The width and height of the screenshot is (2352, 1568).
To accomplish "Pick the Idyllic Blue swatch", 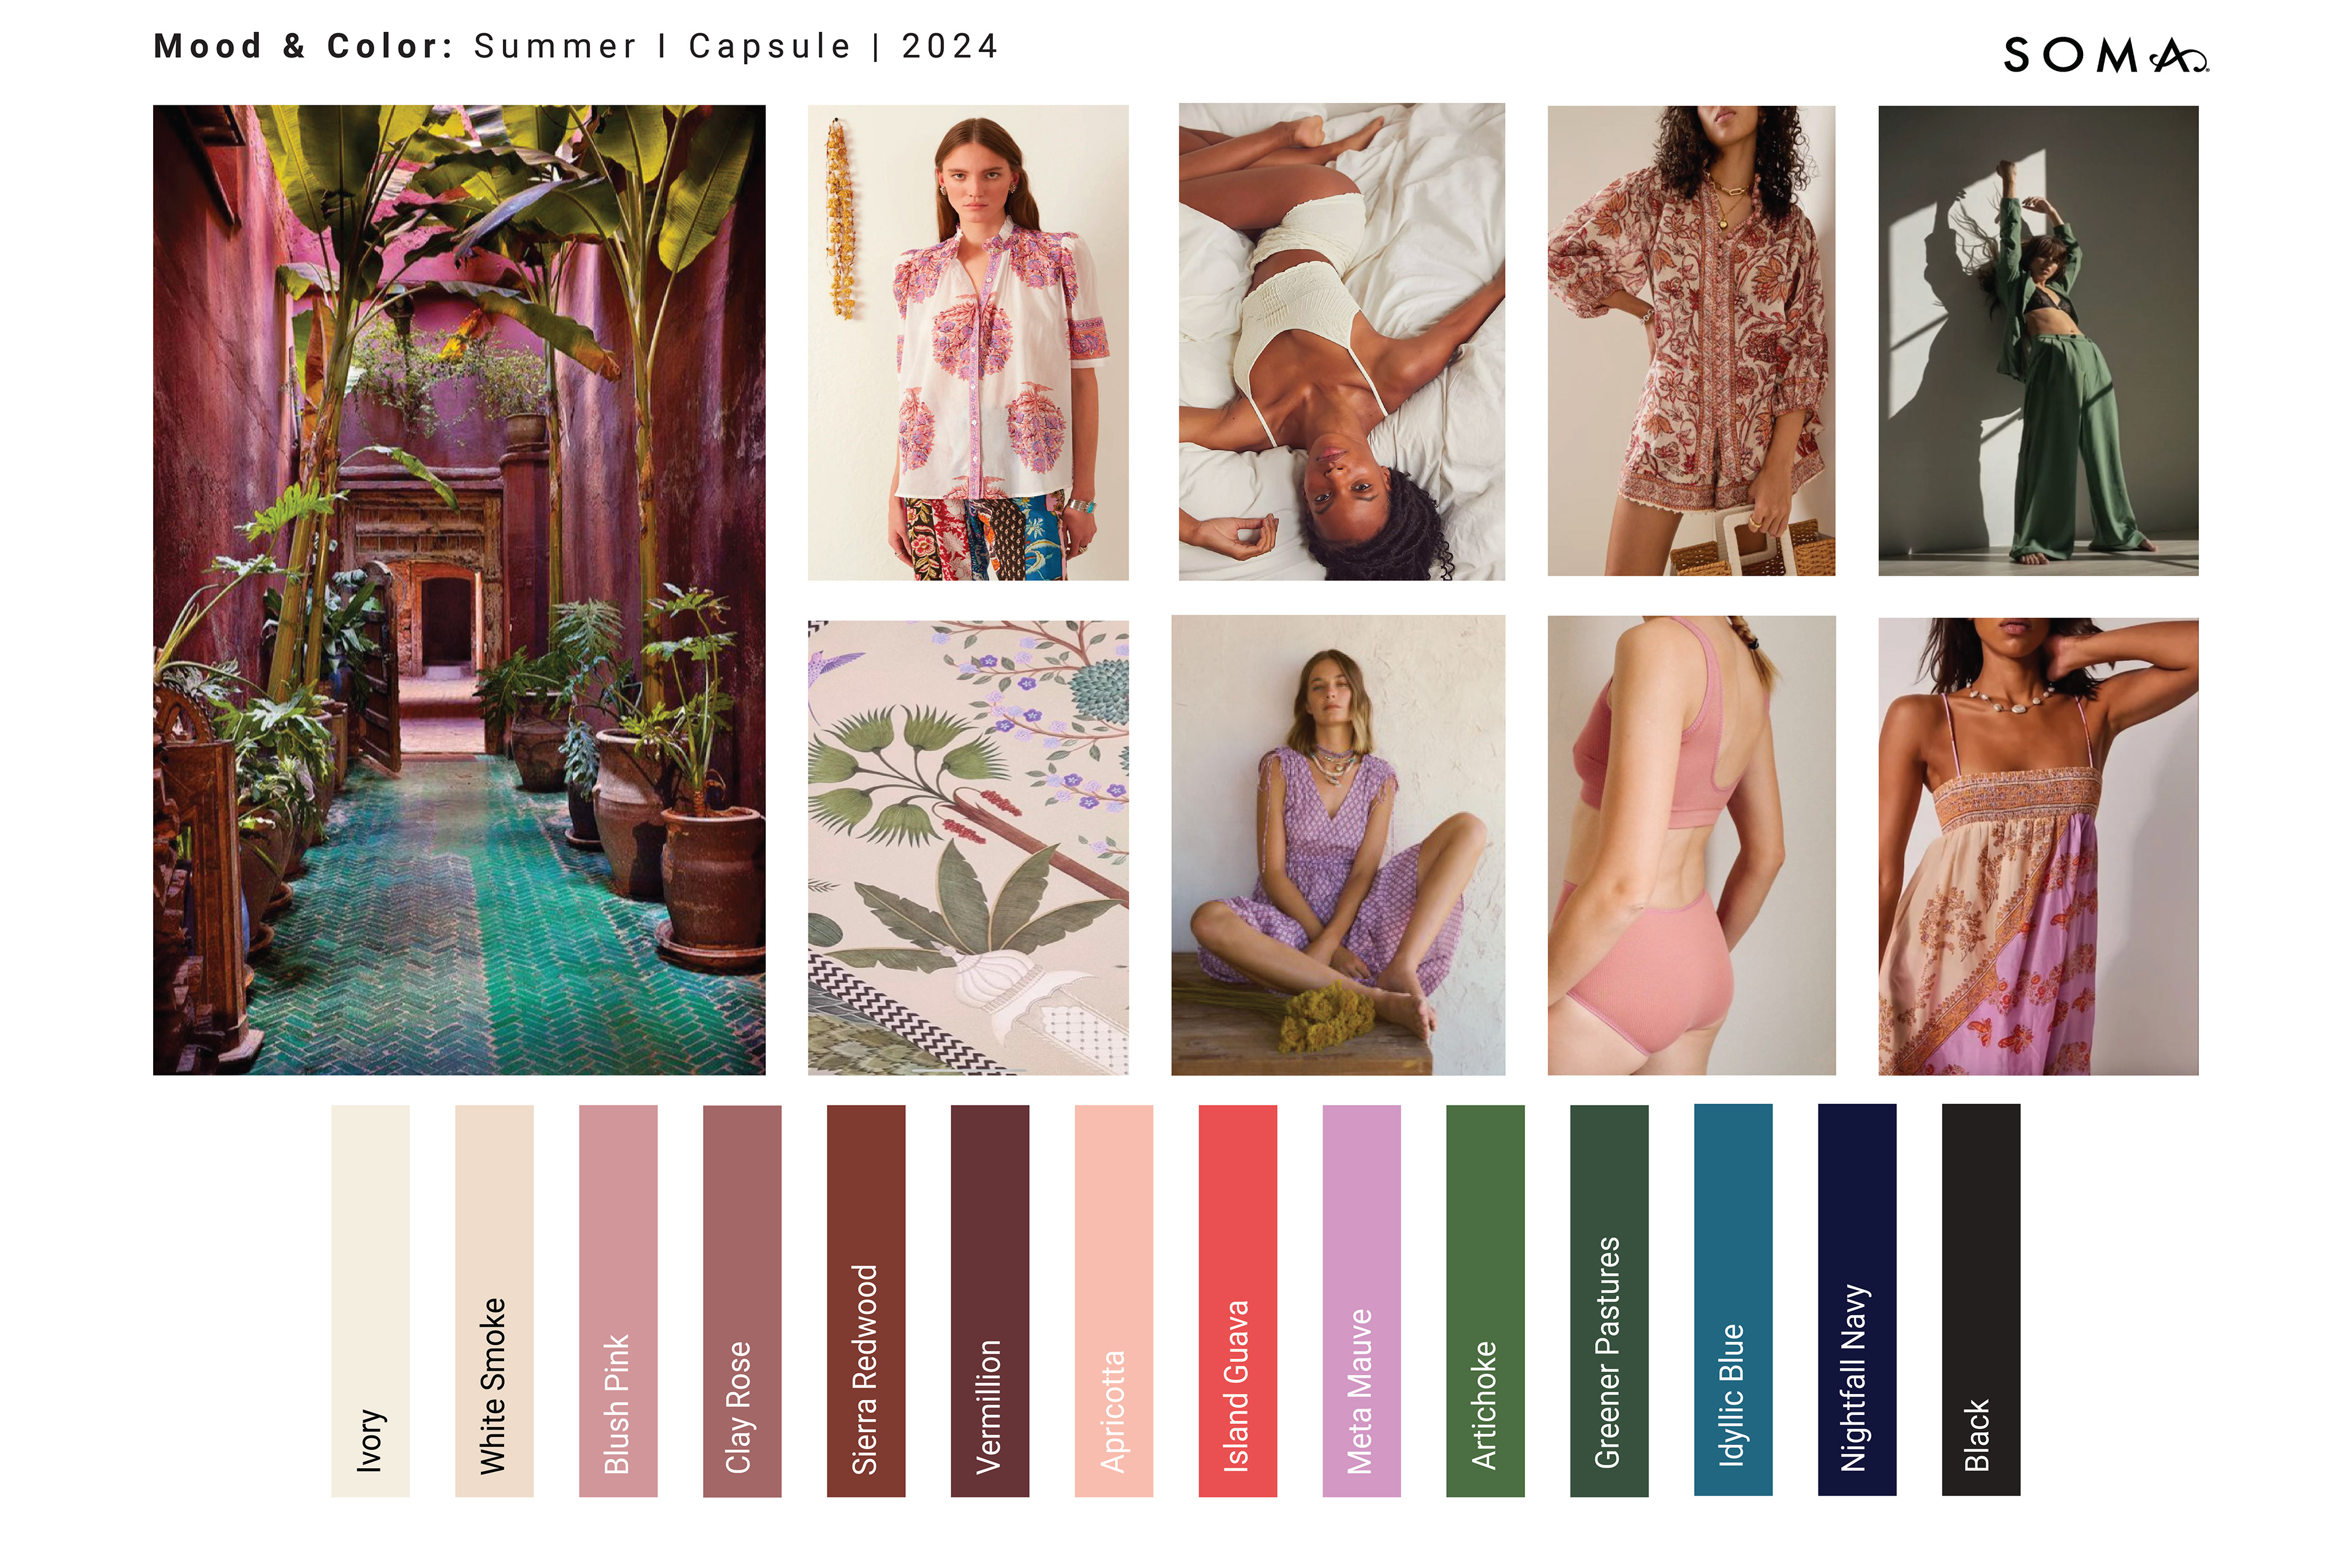I will click(x=1734, y=1299).
